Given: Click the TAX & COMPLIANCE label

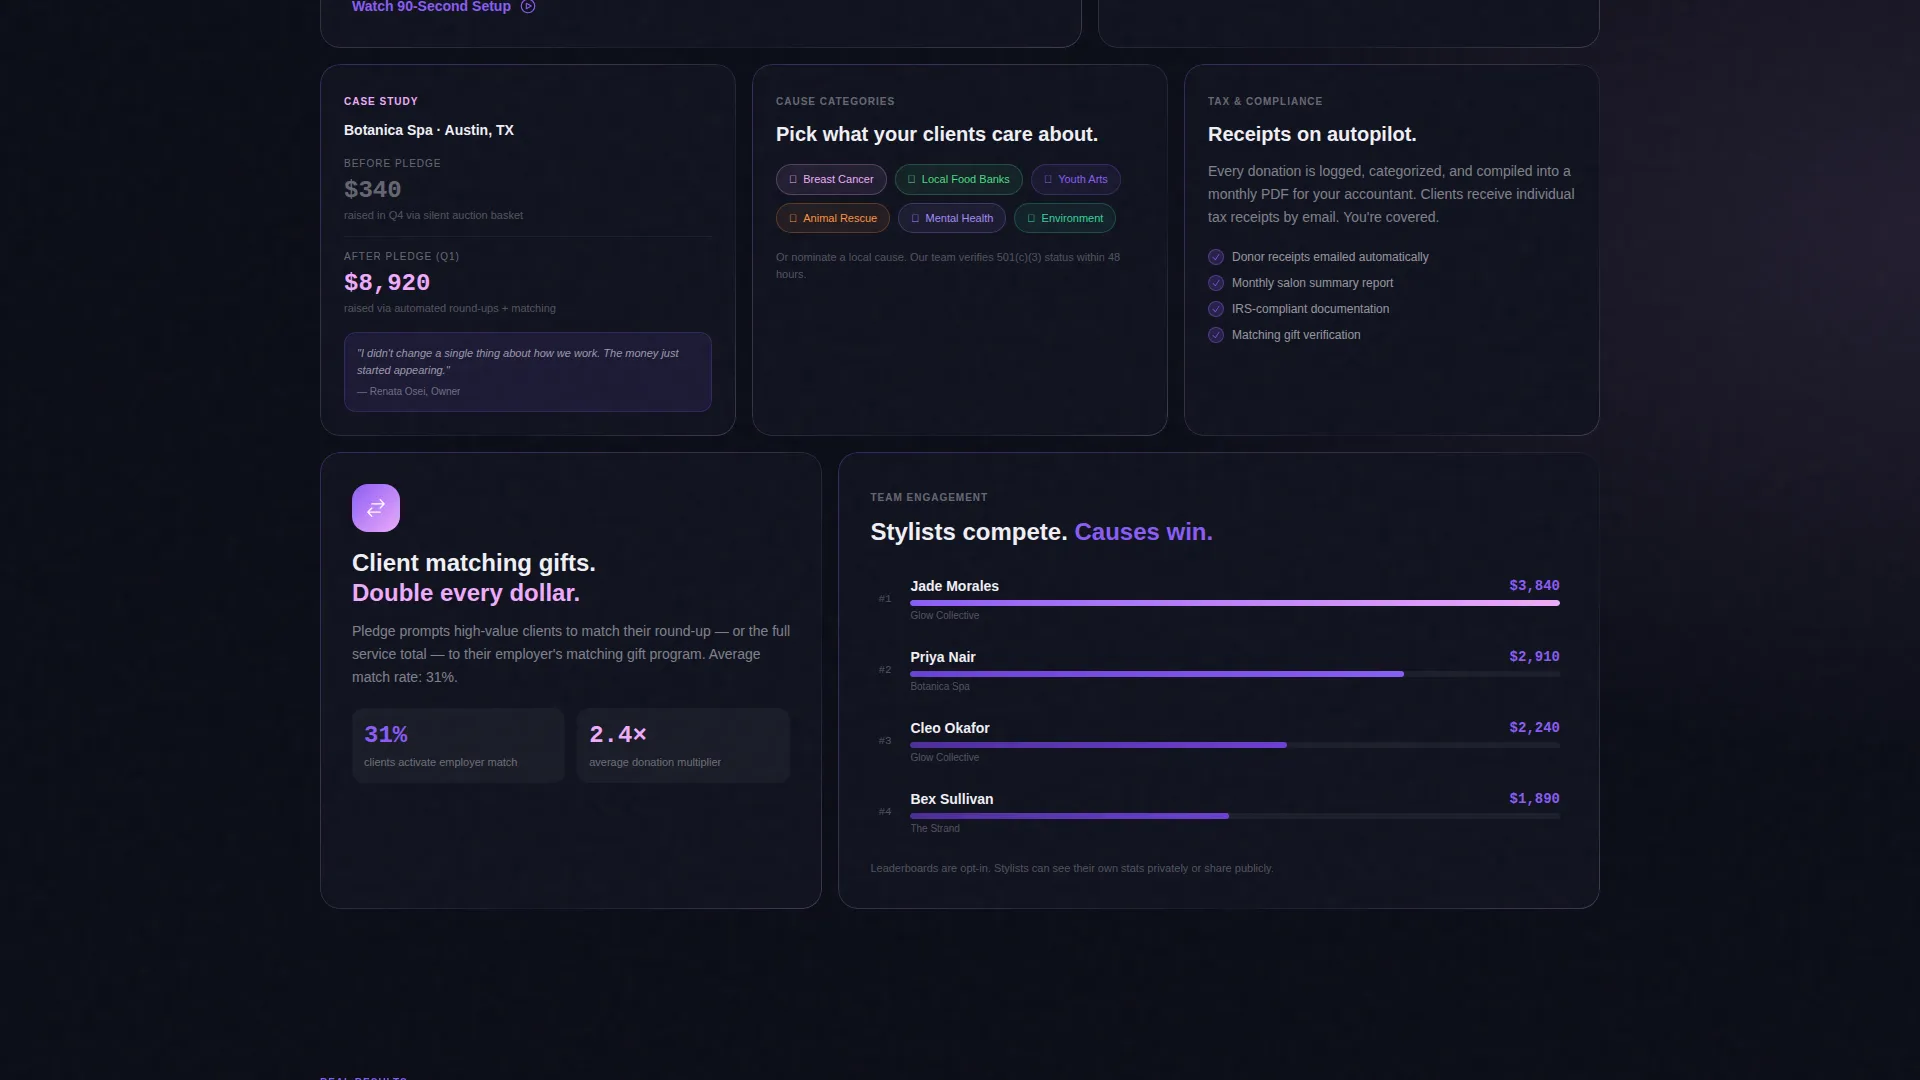Looking at the screenshot, I should 1265,102.
